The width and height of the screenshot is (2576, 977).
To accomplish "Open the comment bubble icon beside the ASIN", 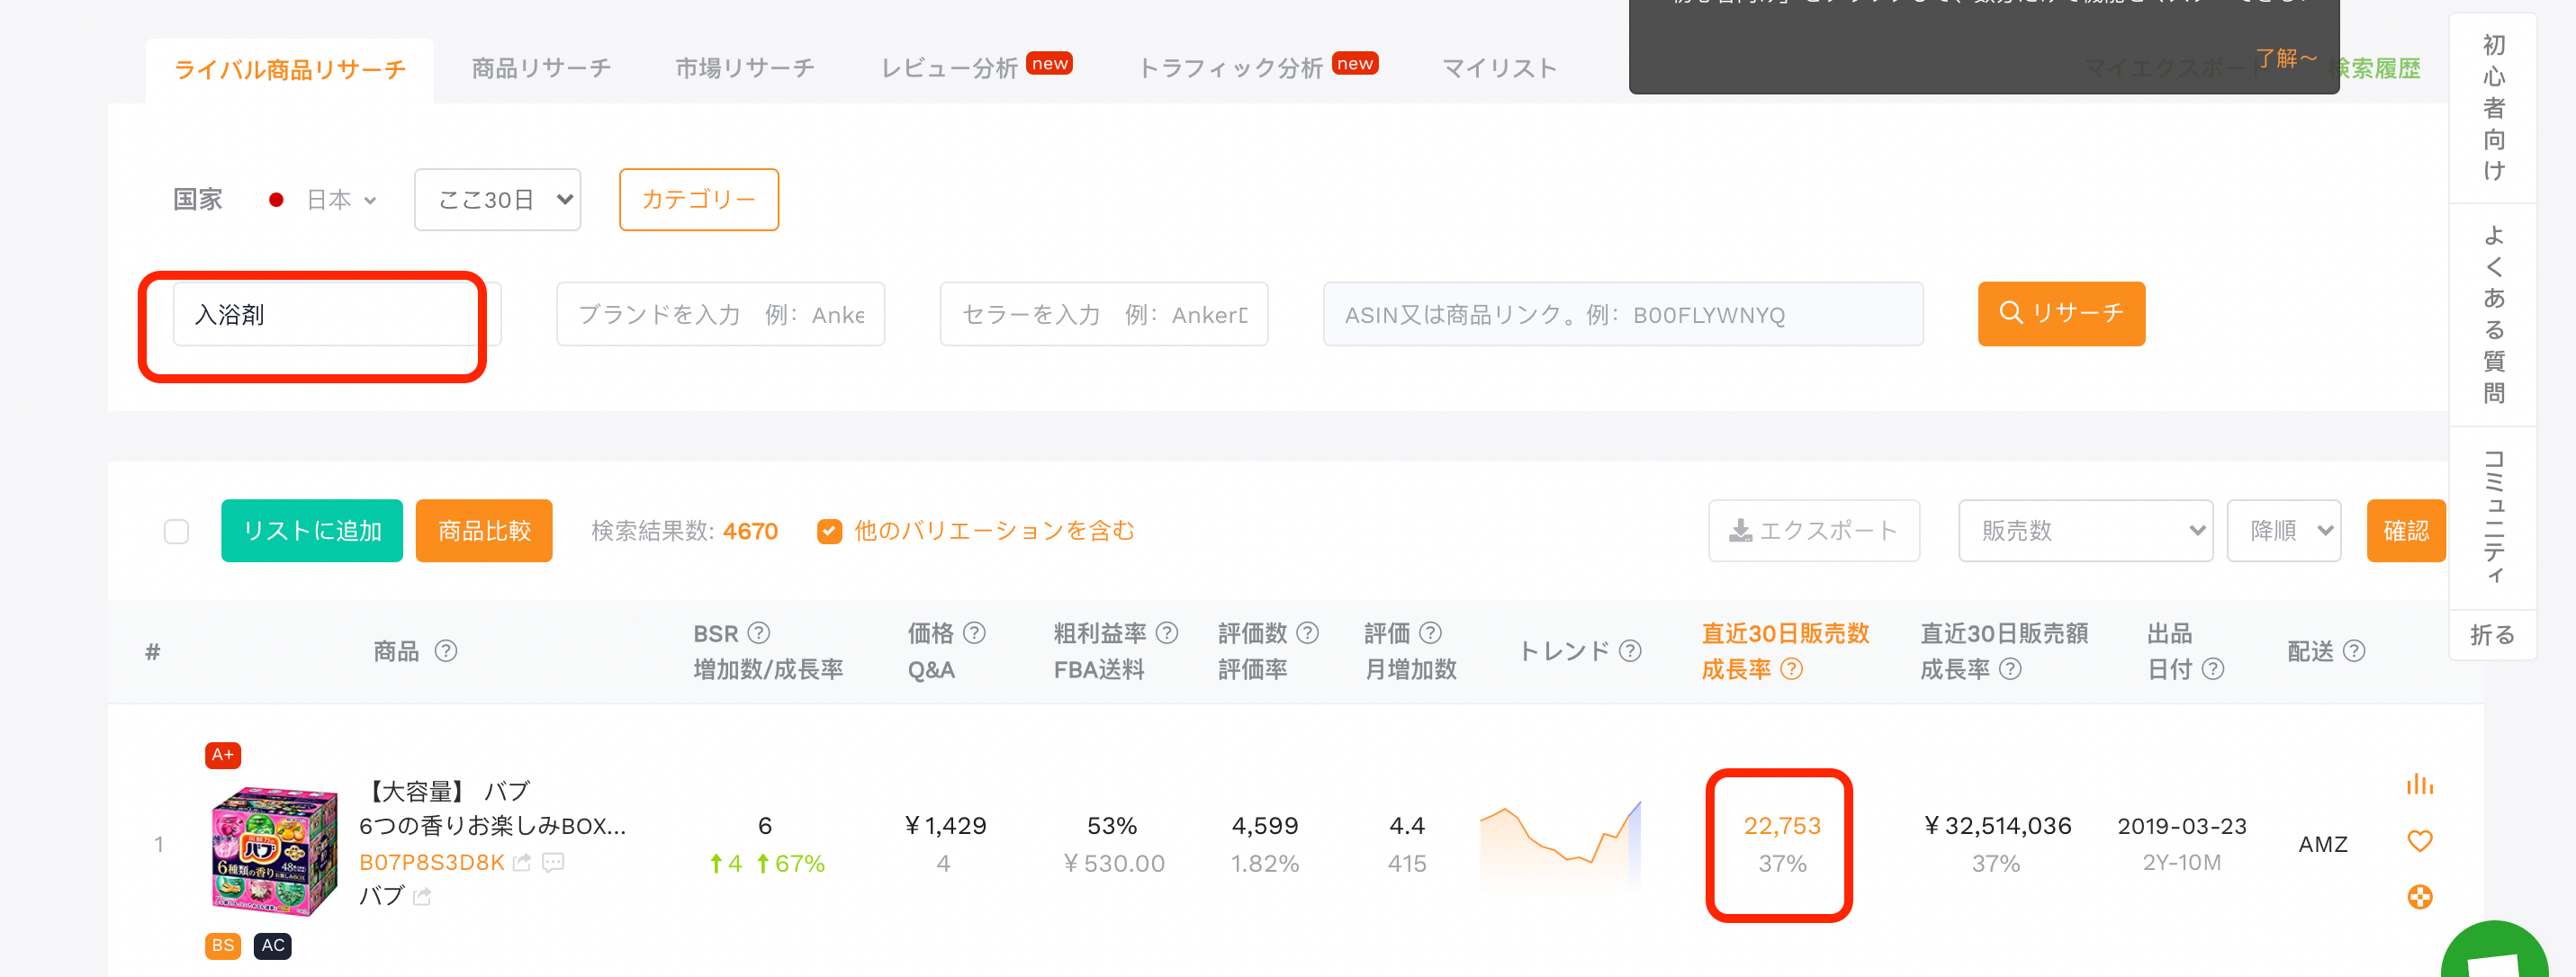I will click(554, 862).
